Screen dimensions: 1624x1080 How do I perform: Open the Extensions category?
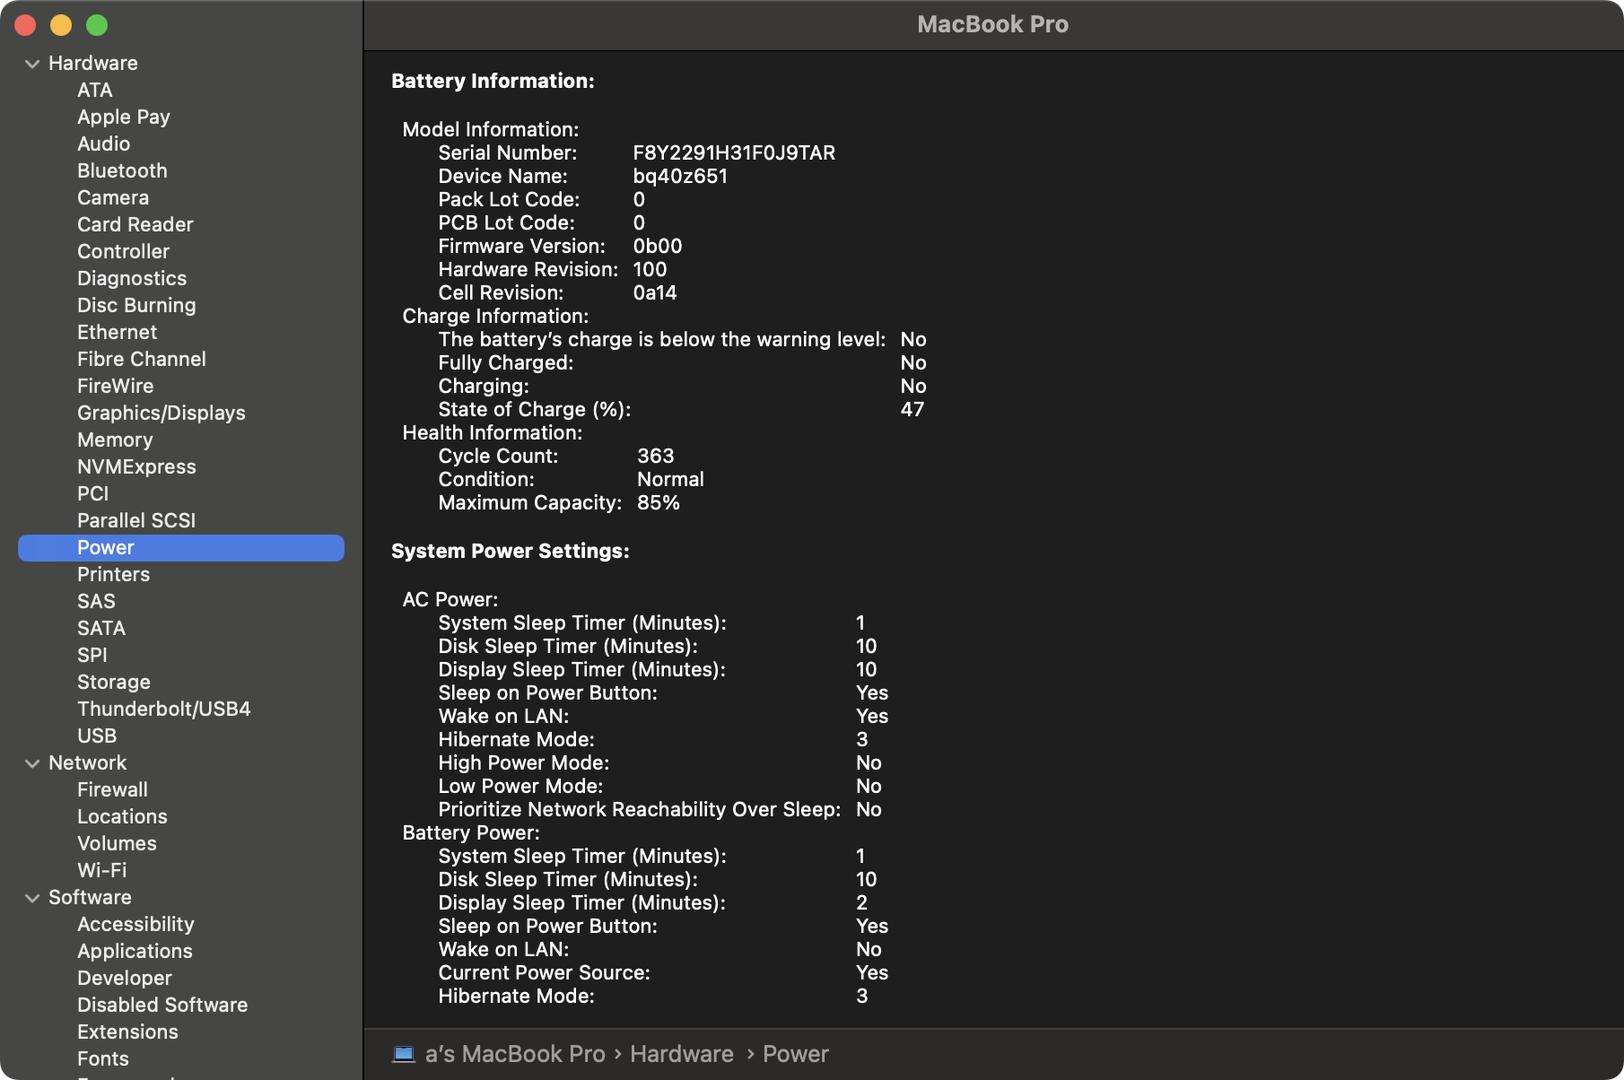[127, 1033]
